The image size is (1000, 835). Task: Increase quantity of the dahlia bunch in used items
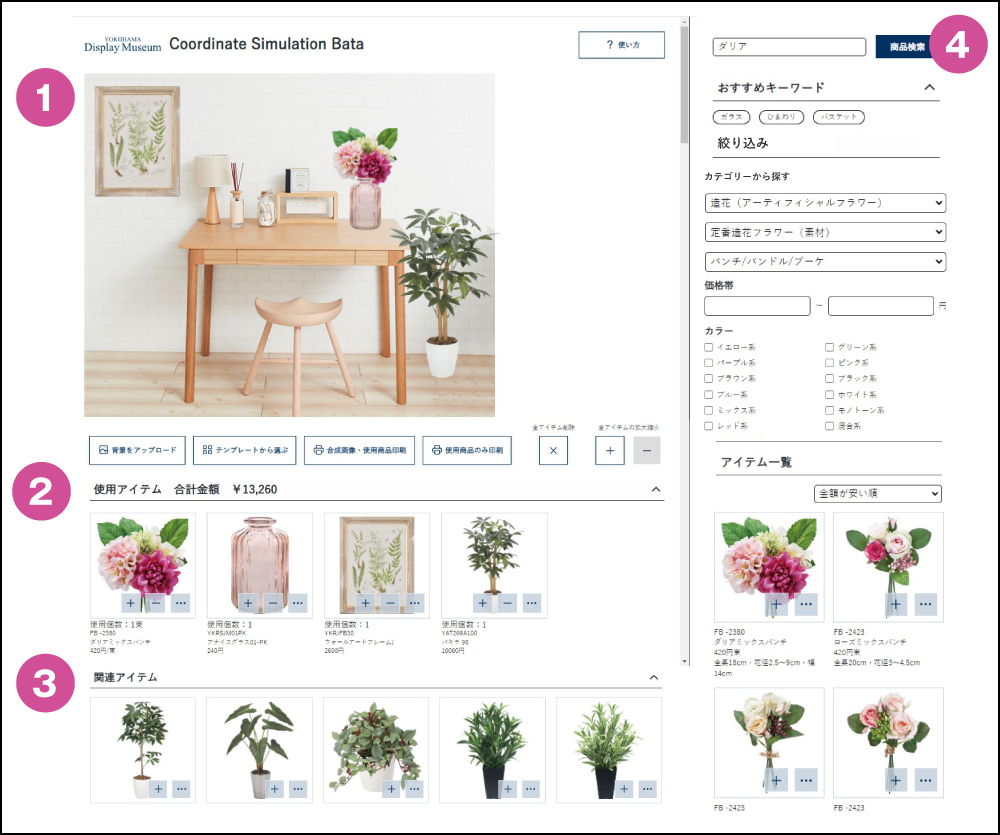(131, 603)
